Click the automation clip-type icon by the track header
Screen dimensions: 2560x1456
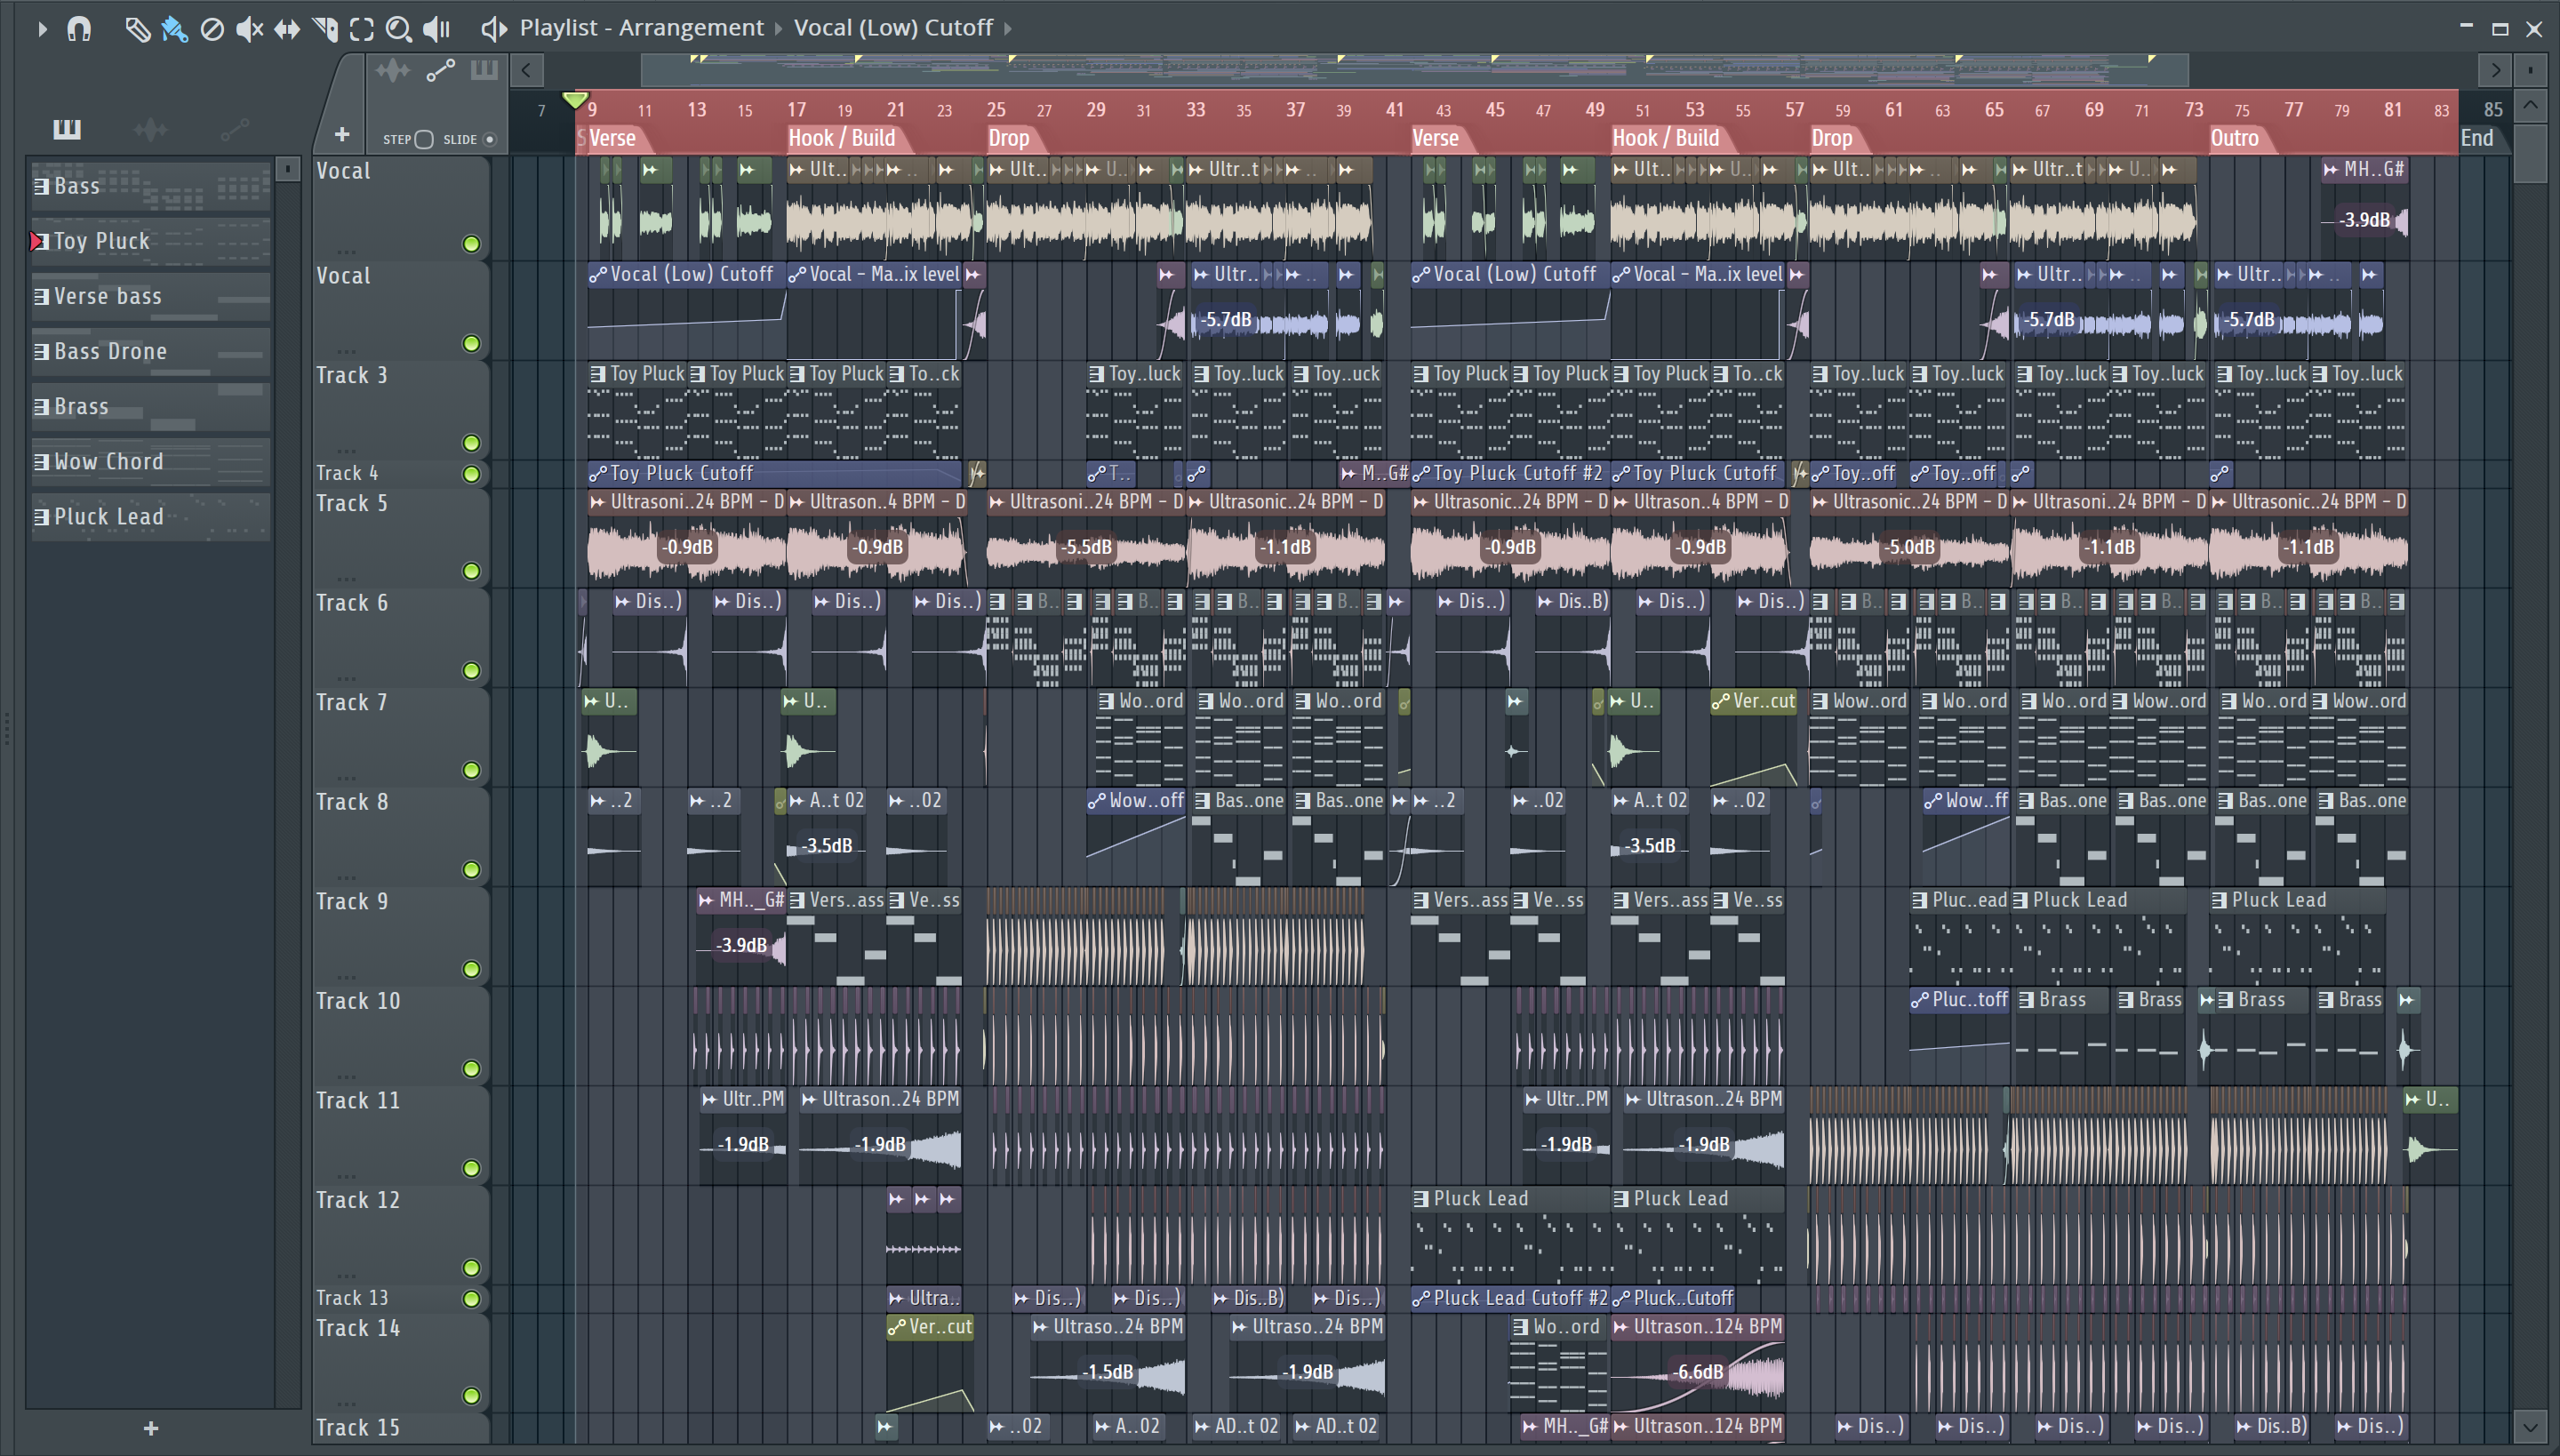tap(440, 70)
